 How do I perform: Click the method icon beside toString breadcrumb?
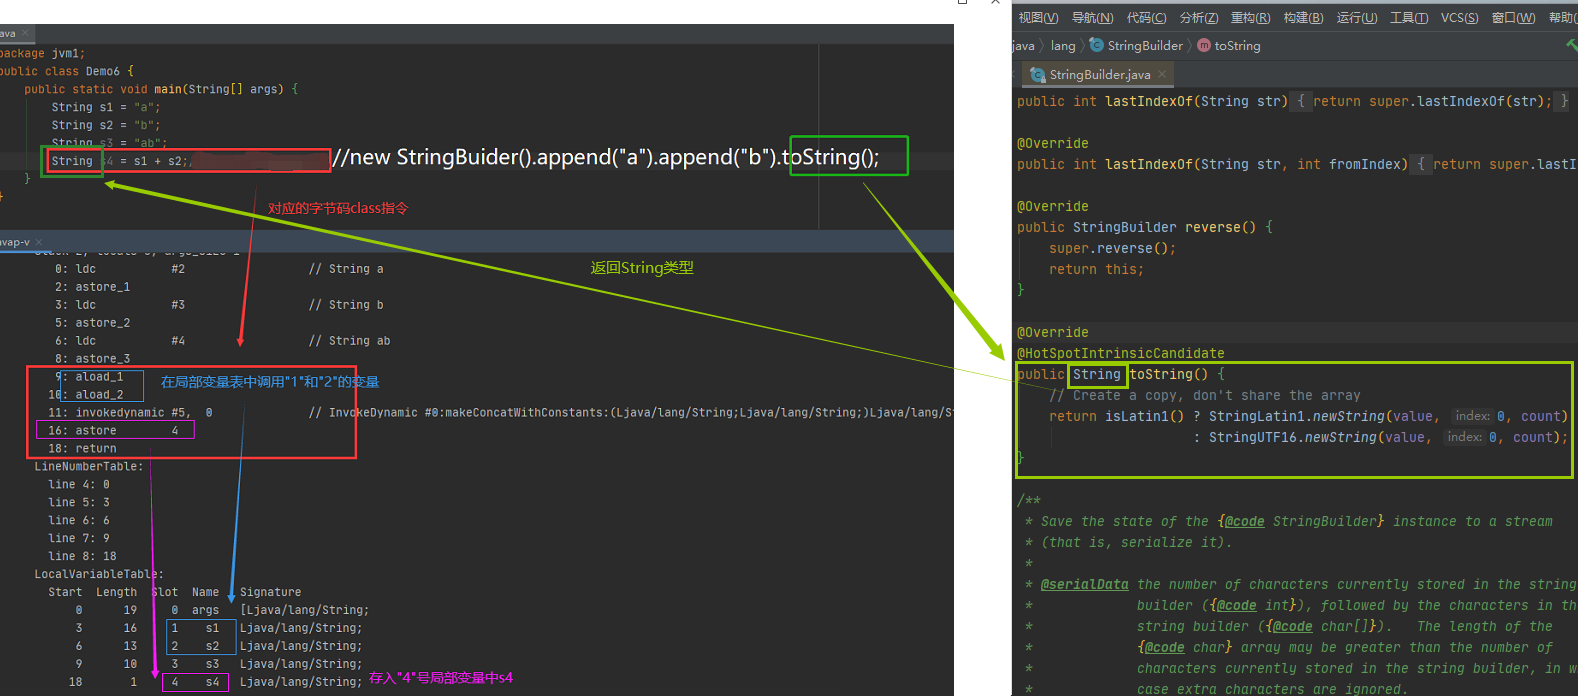1204,45
